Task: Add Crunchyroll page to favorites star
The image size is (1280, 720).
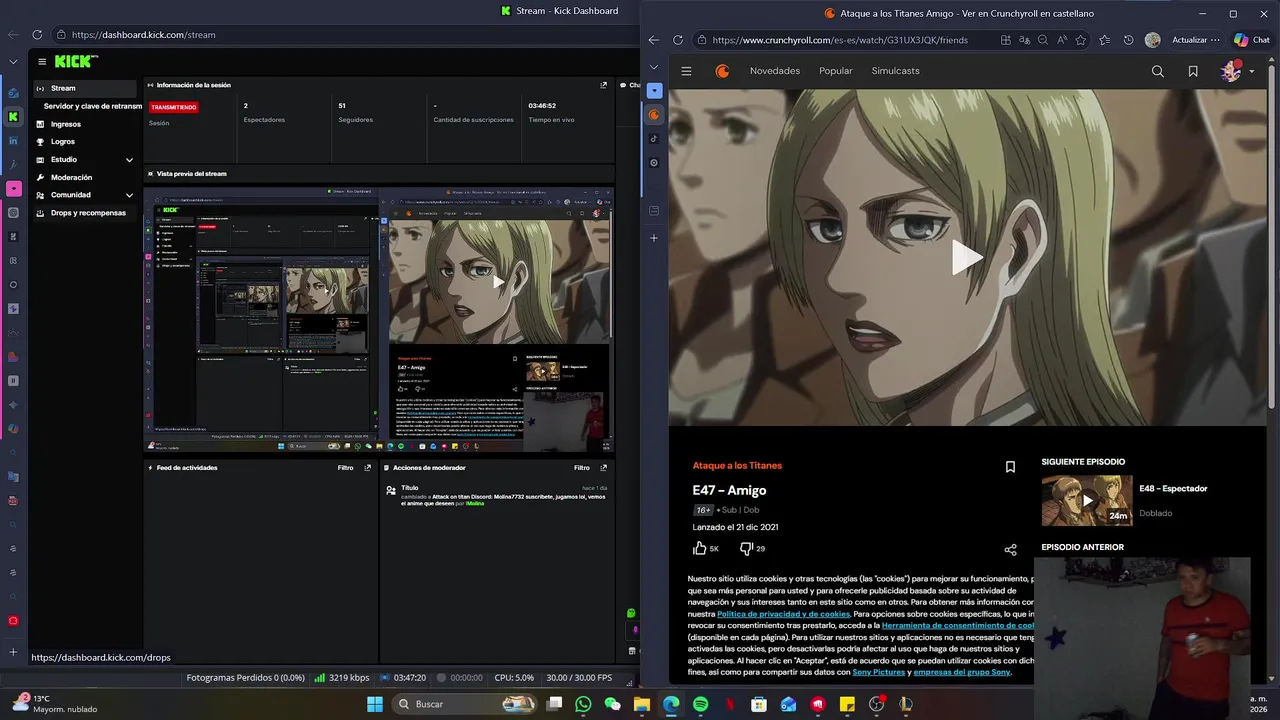Action: pos(1080,40)
